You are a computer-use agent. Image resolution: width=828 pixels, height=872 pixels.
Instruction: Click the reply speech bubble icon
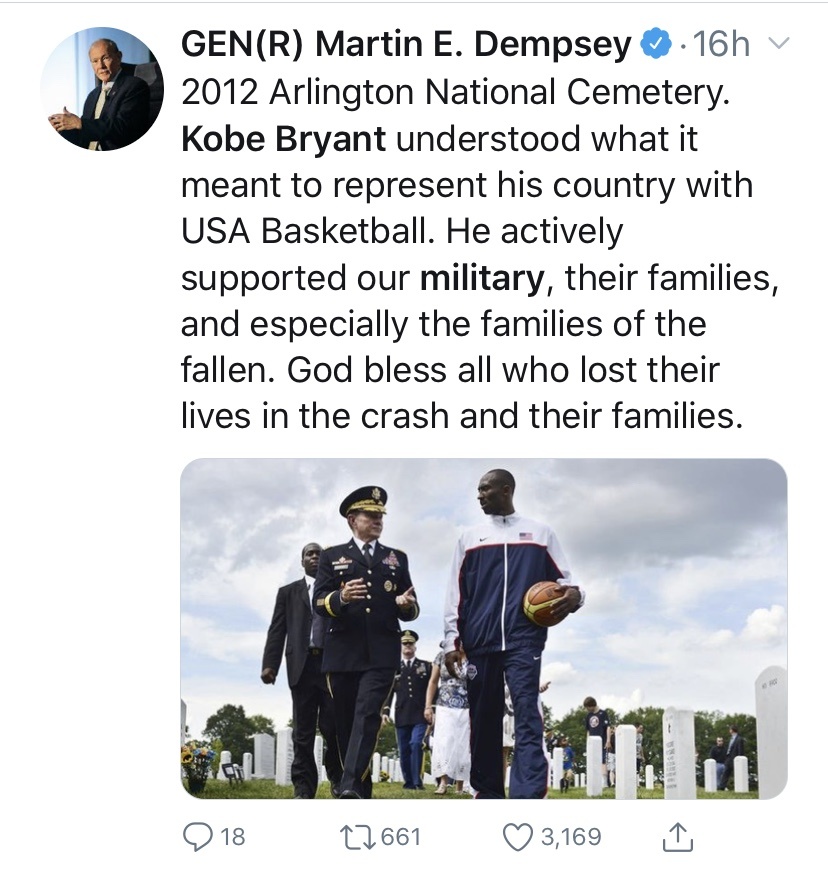tap(196, 836)
